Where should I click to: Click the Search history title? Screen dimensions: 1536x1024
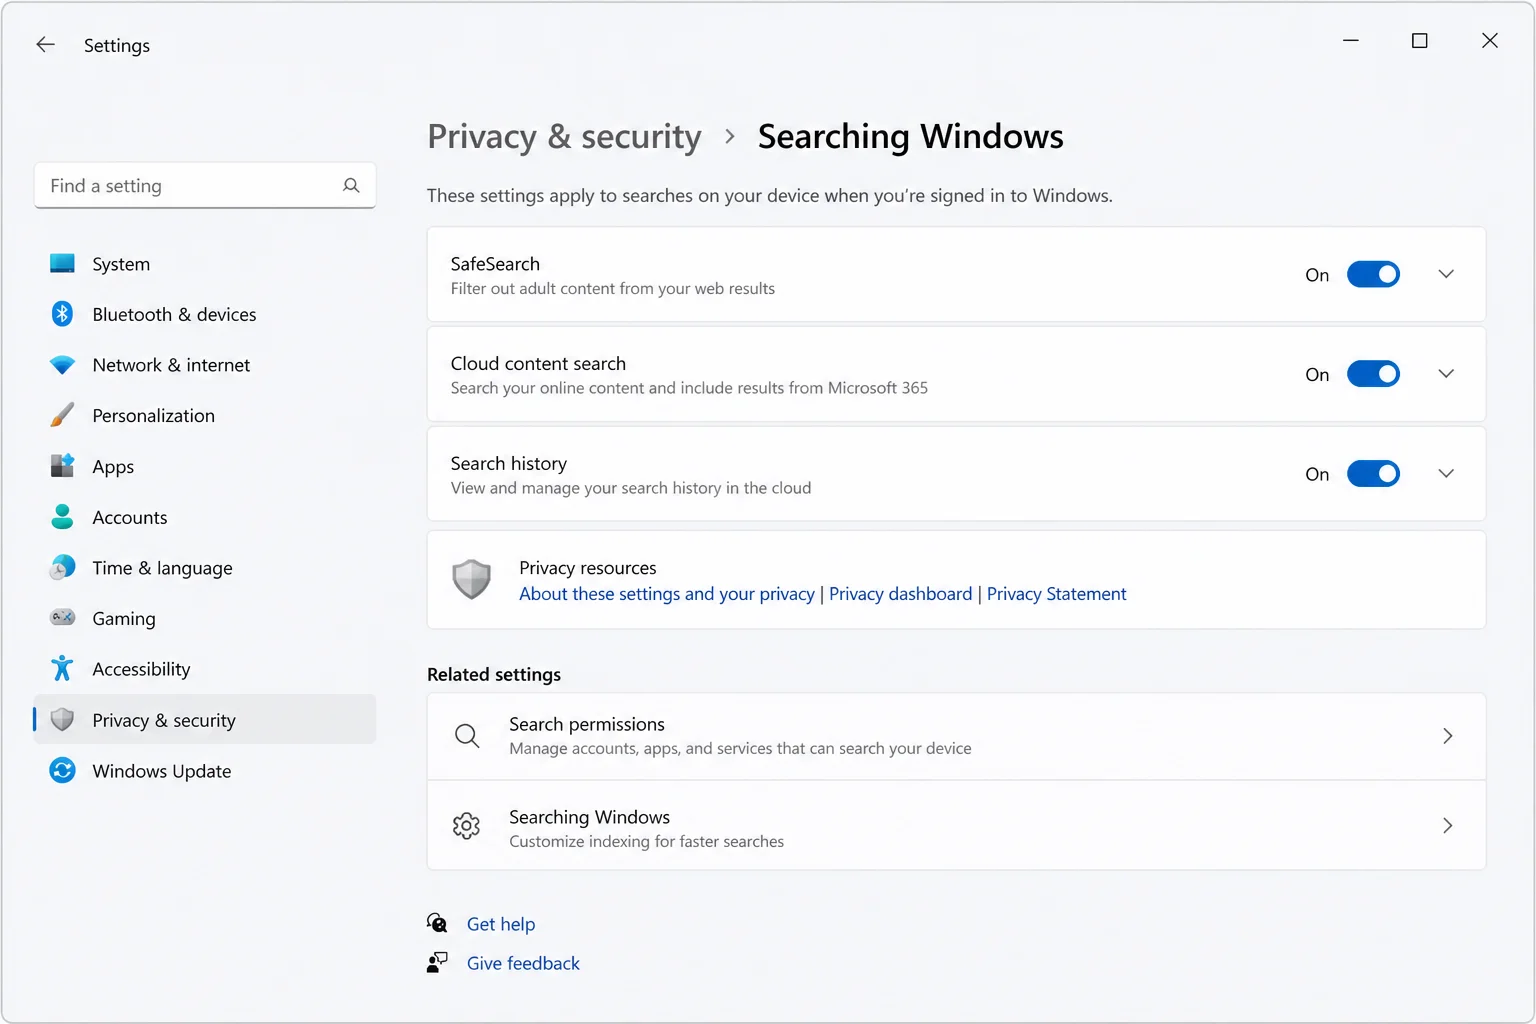508,464
